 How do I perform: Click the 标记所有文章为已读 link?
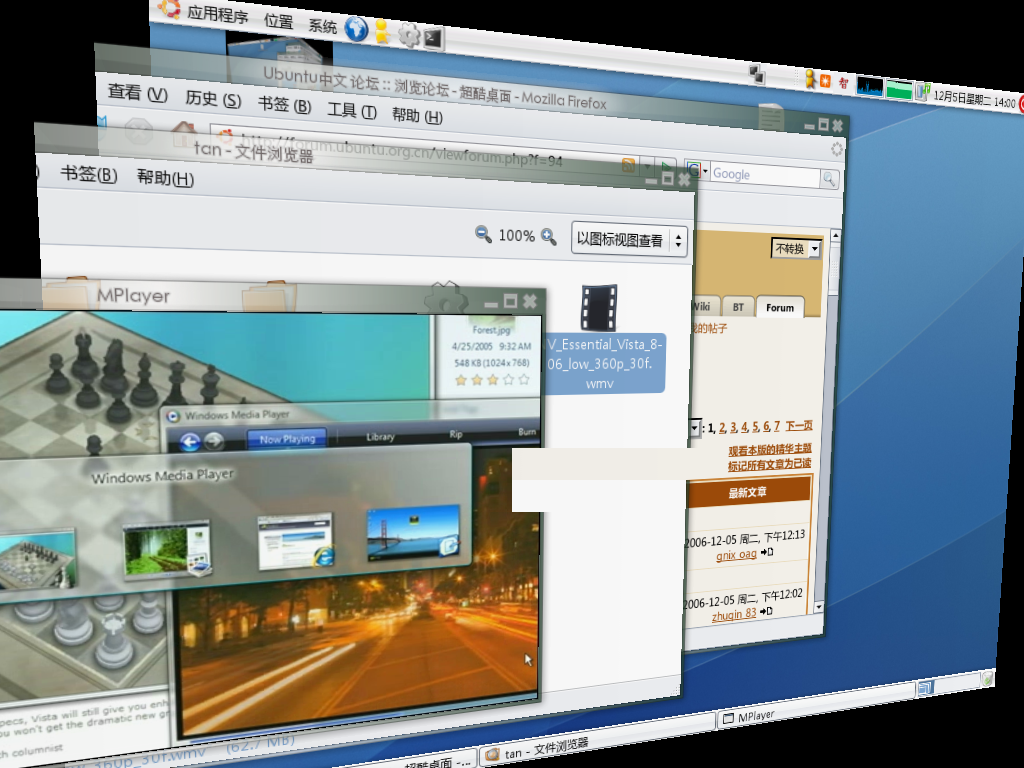[770, 464]
